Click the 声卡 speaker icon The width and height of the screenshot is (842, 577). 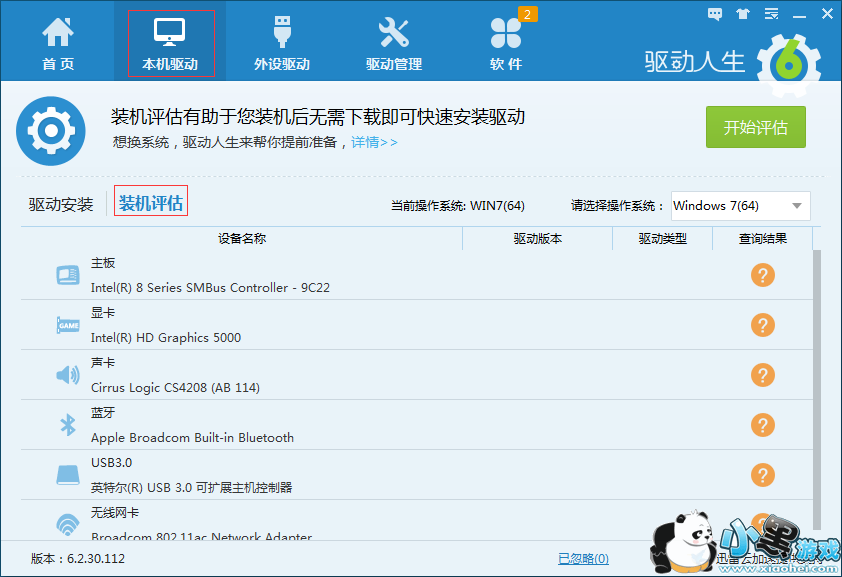point(68,375)
